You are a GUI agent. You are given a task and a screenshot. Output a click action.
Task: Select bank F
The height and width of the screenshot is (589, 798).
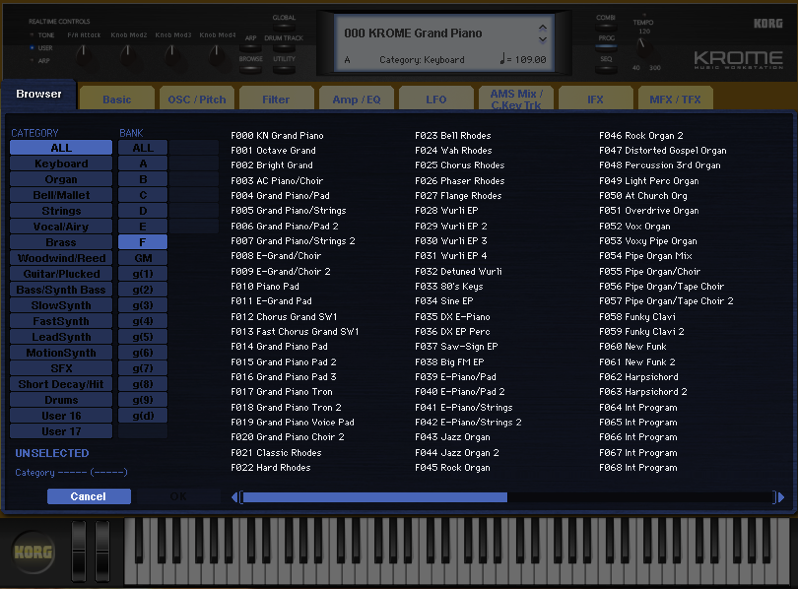pos(142,242)
